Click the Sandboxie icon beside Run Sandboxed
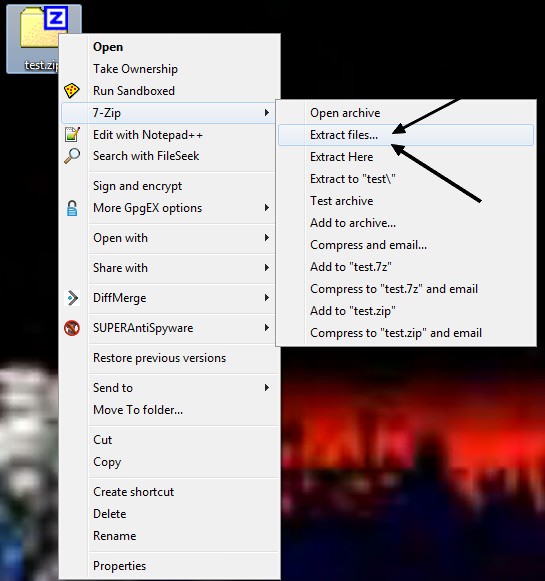Viewport: 545px width, 581px height. pyautogui.click(x=72, y=91)
